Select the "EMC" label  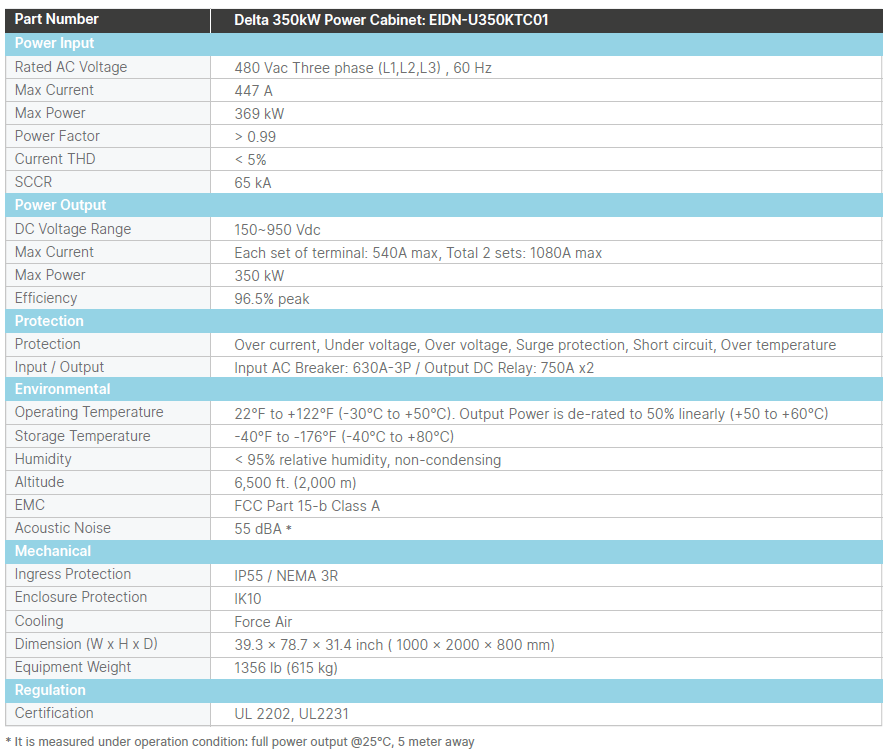[x=29, y=505]
